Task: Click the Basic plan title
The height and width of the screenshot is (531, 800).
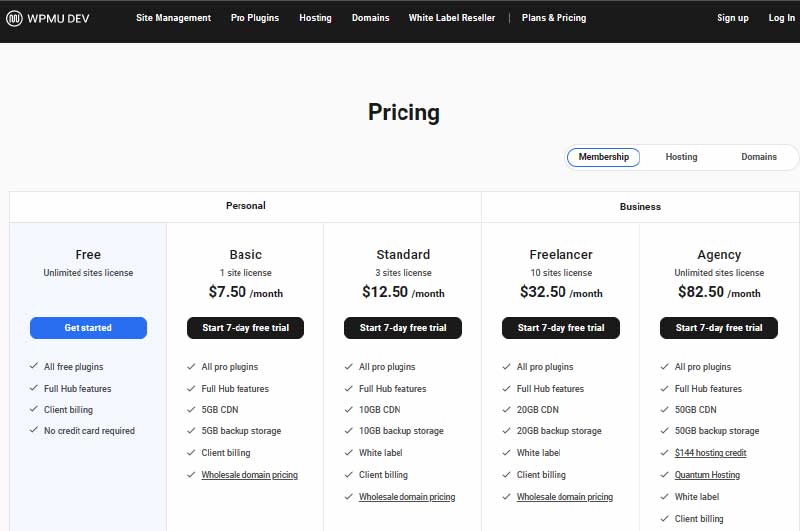Action: coord(245,255)
